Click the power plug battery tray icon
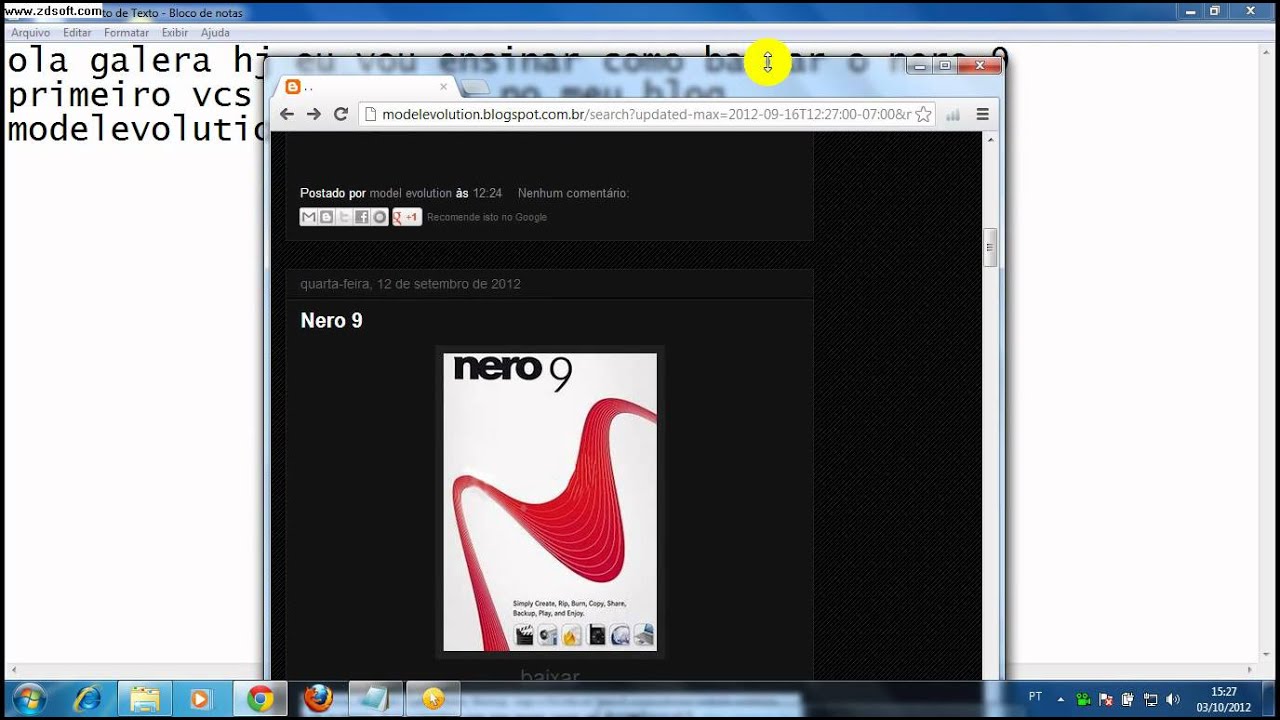 click(x=1128, y=699)
